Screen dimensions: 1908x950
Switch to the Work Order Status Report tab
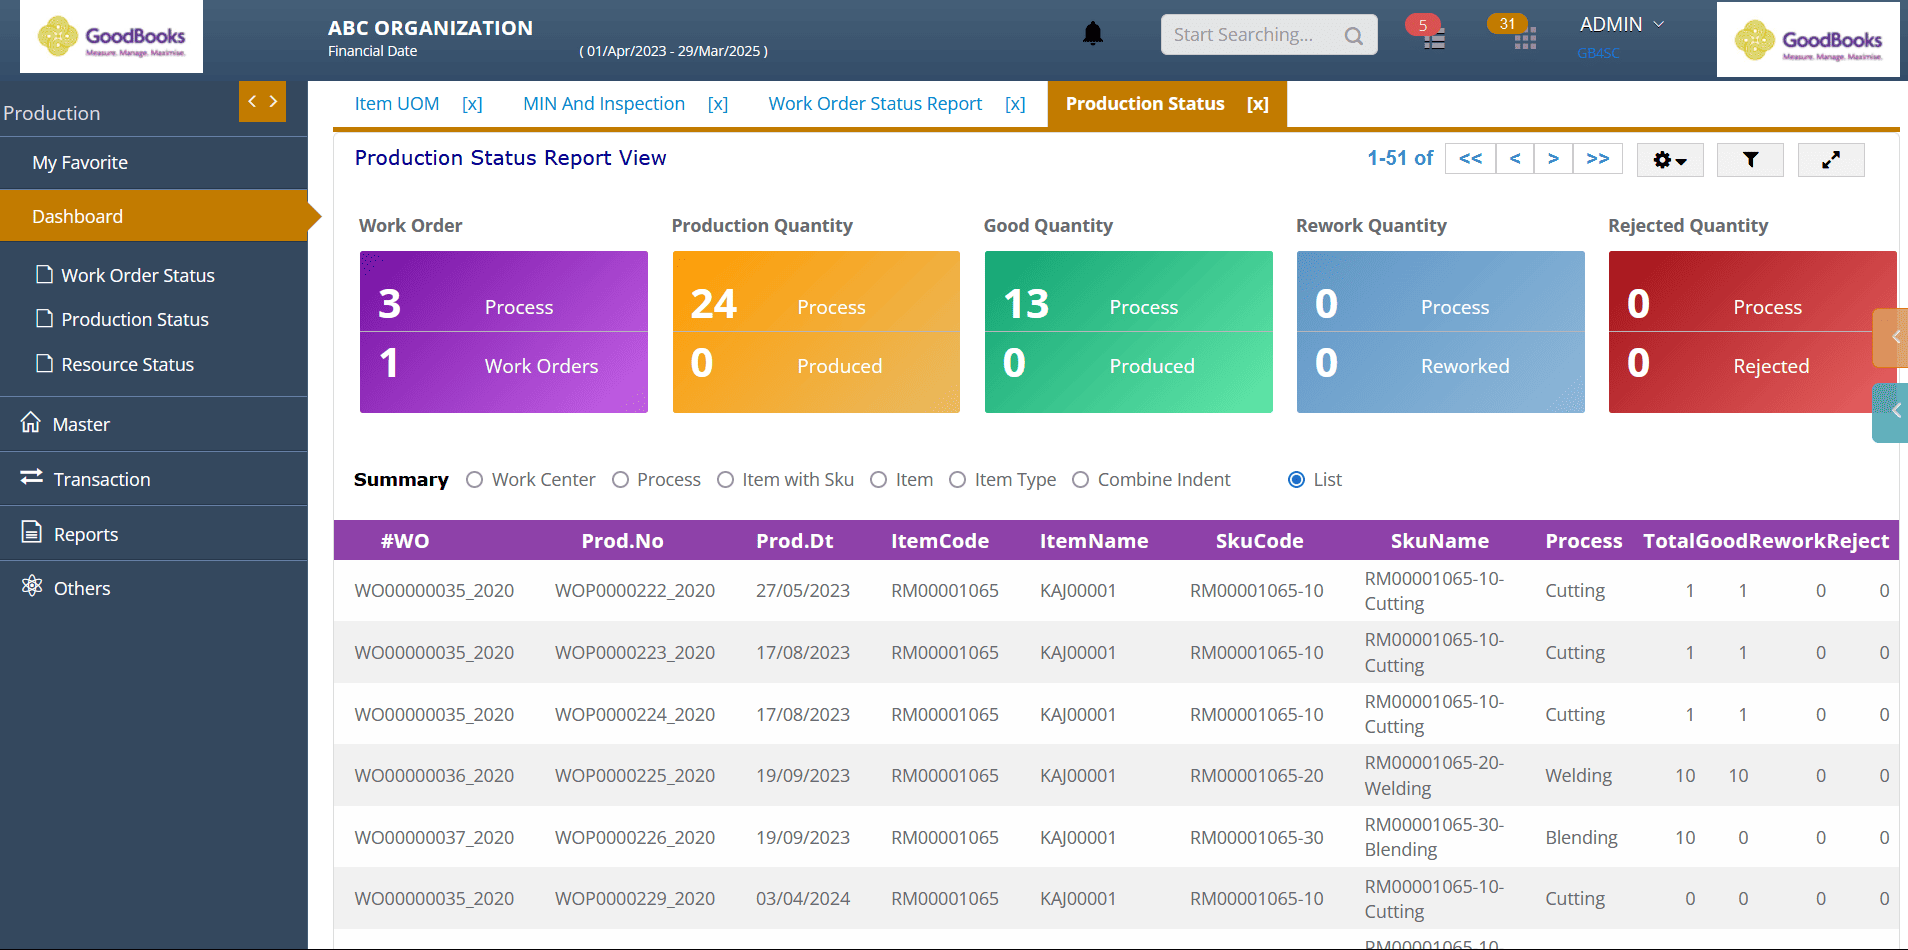point(875,104)
